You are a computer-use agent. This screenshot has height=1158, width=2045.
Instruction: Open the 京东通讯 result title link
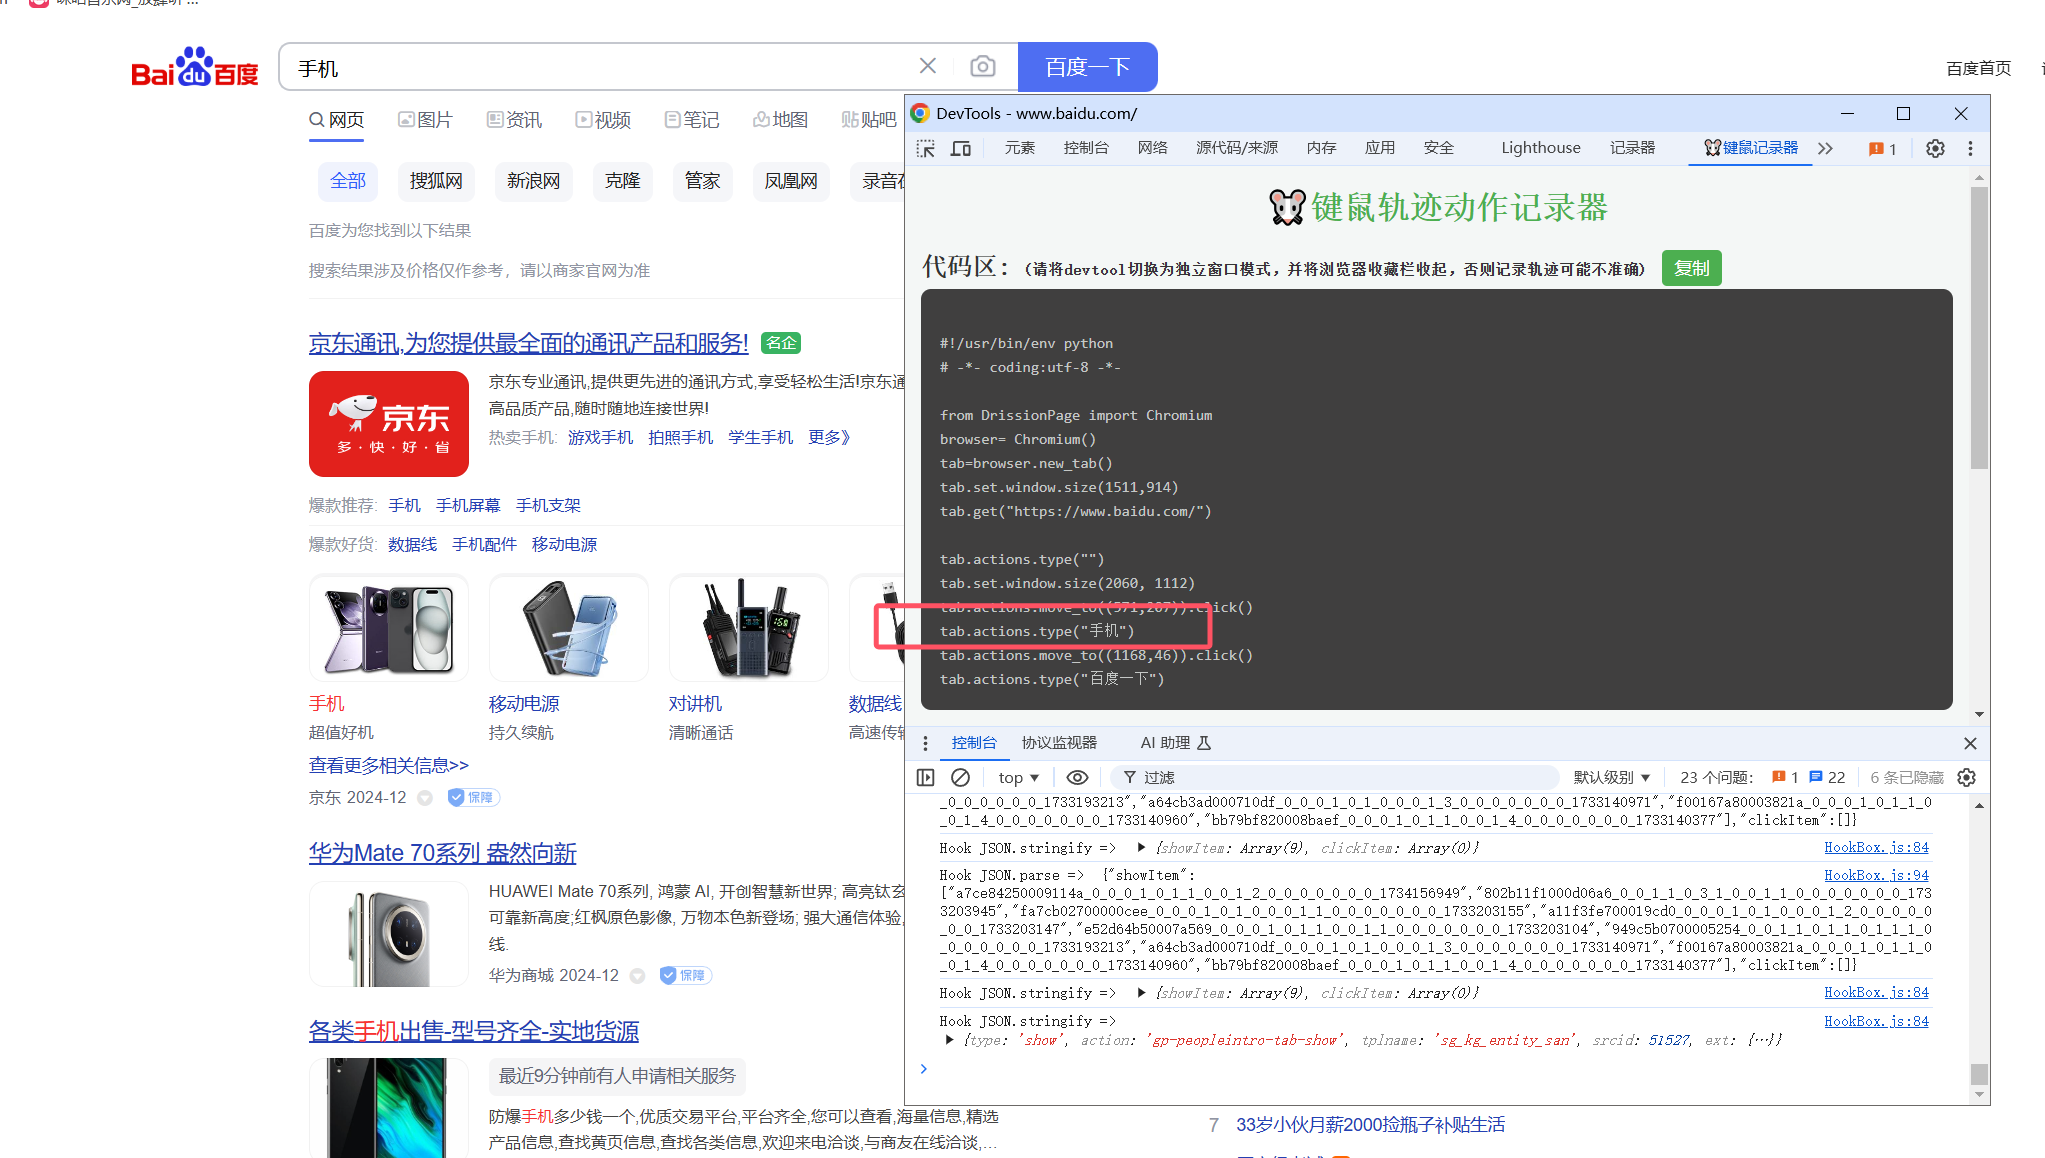point(528,343)
